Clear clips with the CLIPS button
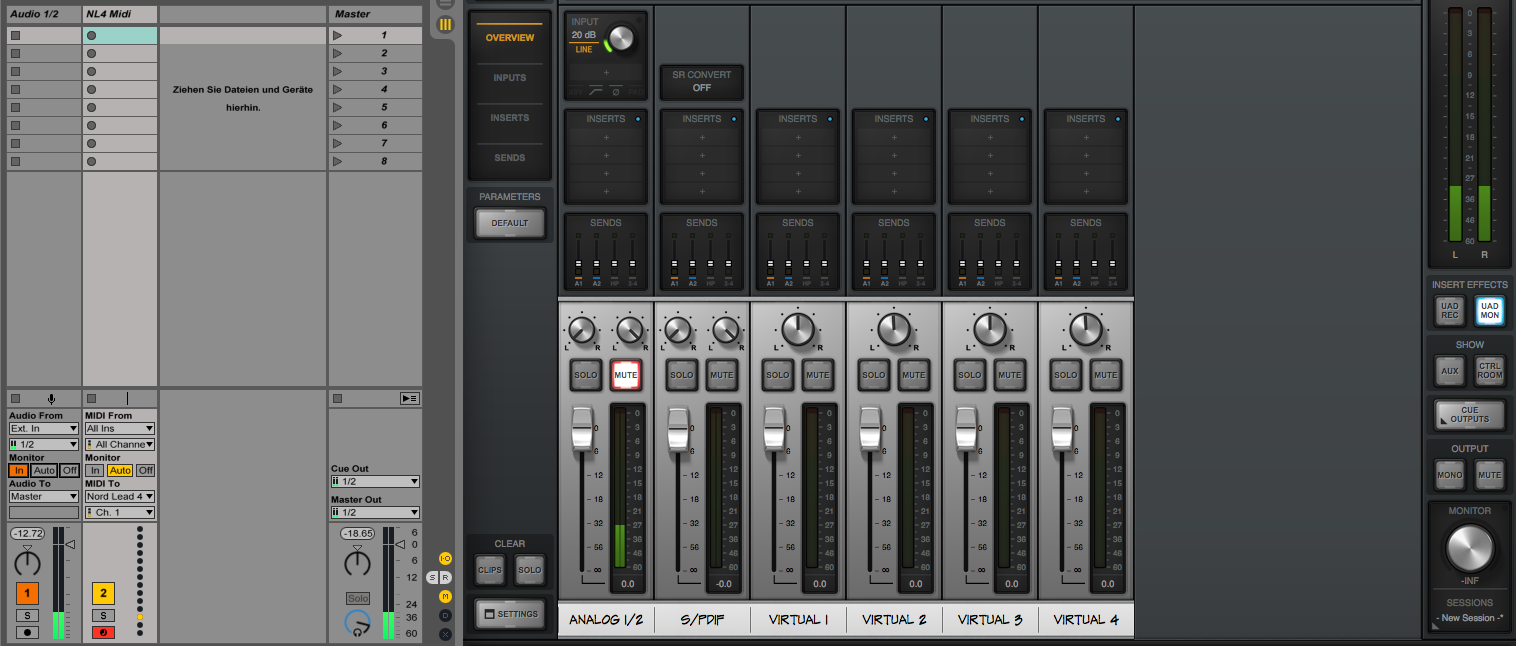The height and width of the screenshot is (646, 1516). [490, 570]
